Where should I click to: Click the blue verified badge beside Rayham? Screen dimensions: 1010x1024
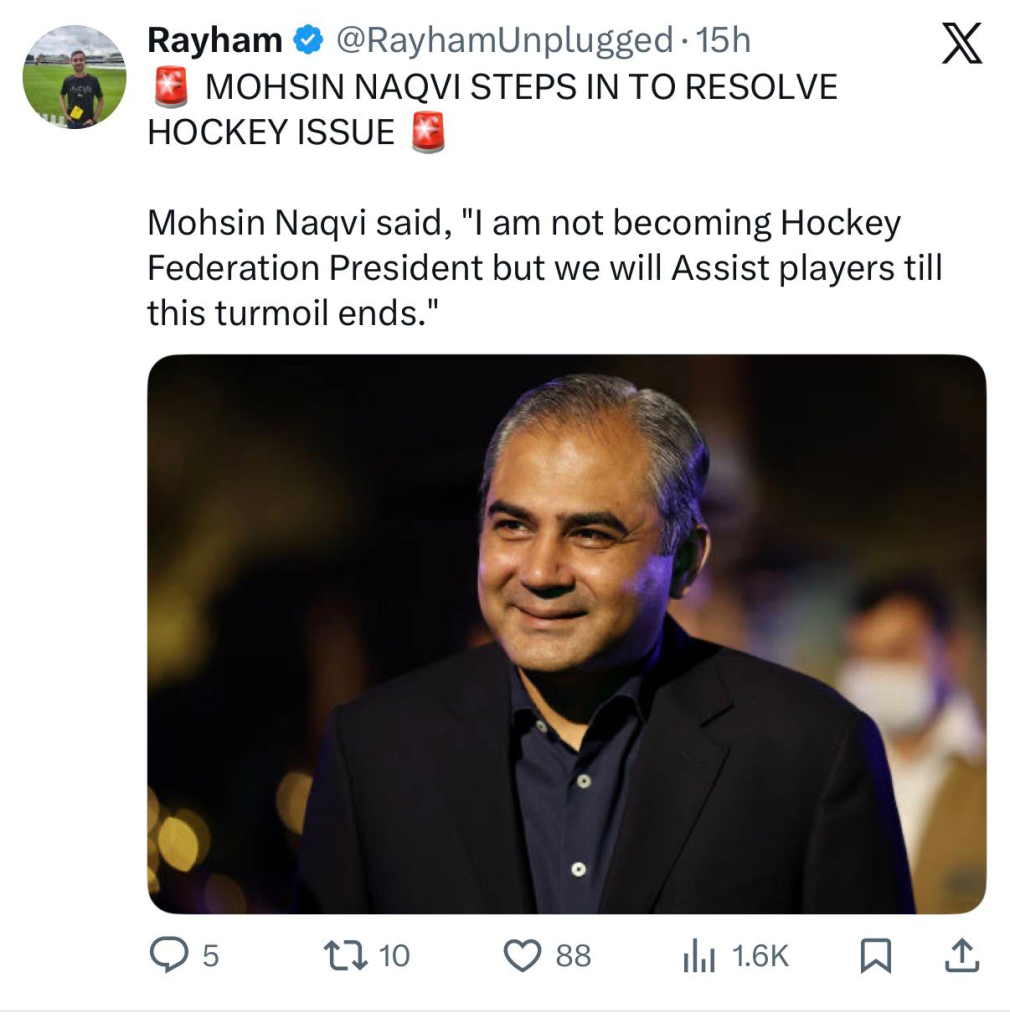tap(308, 41)
